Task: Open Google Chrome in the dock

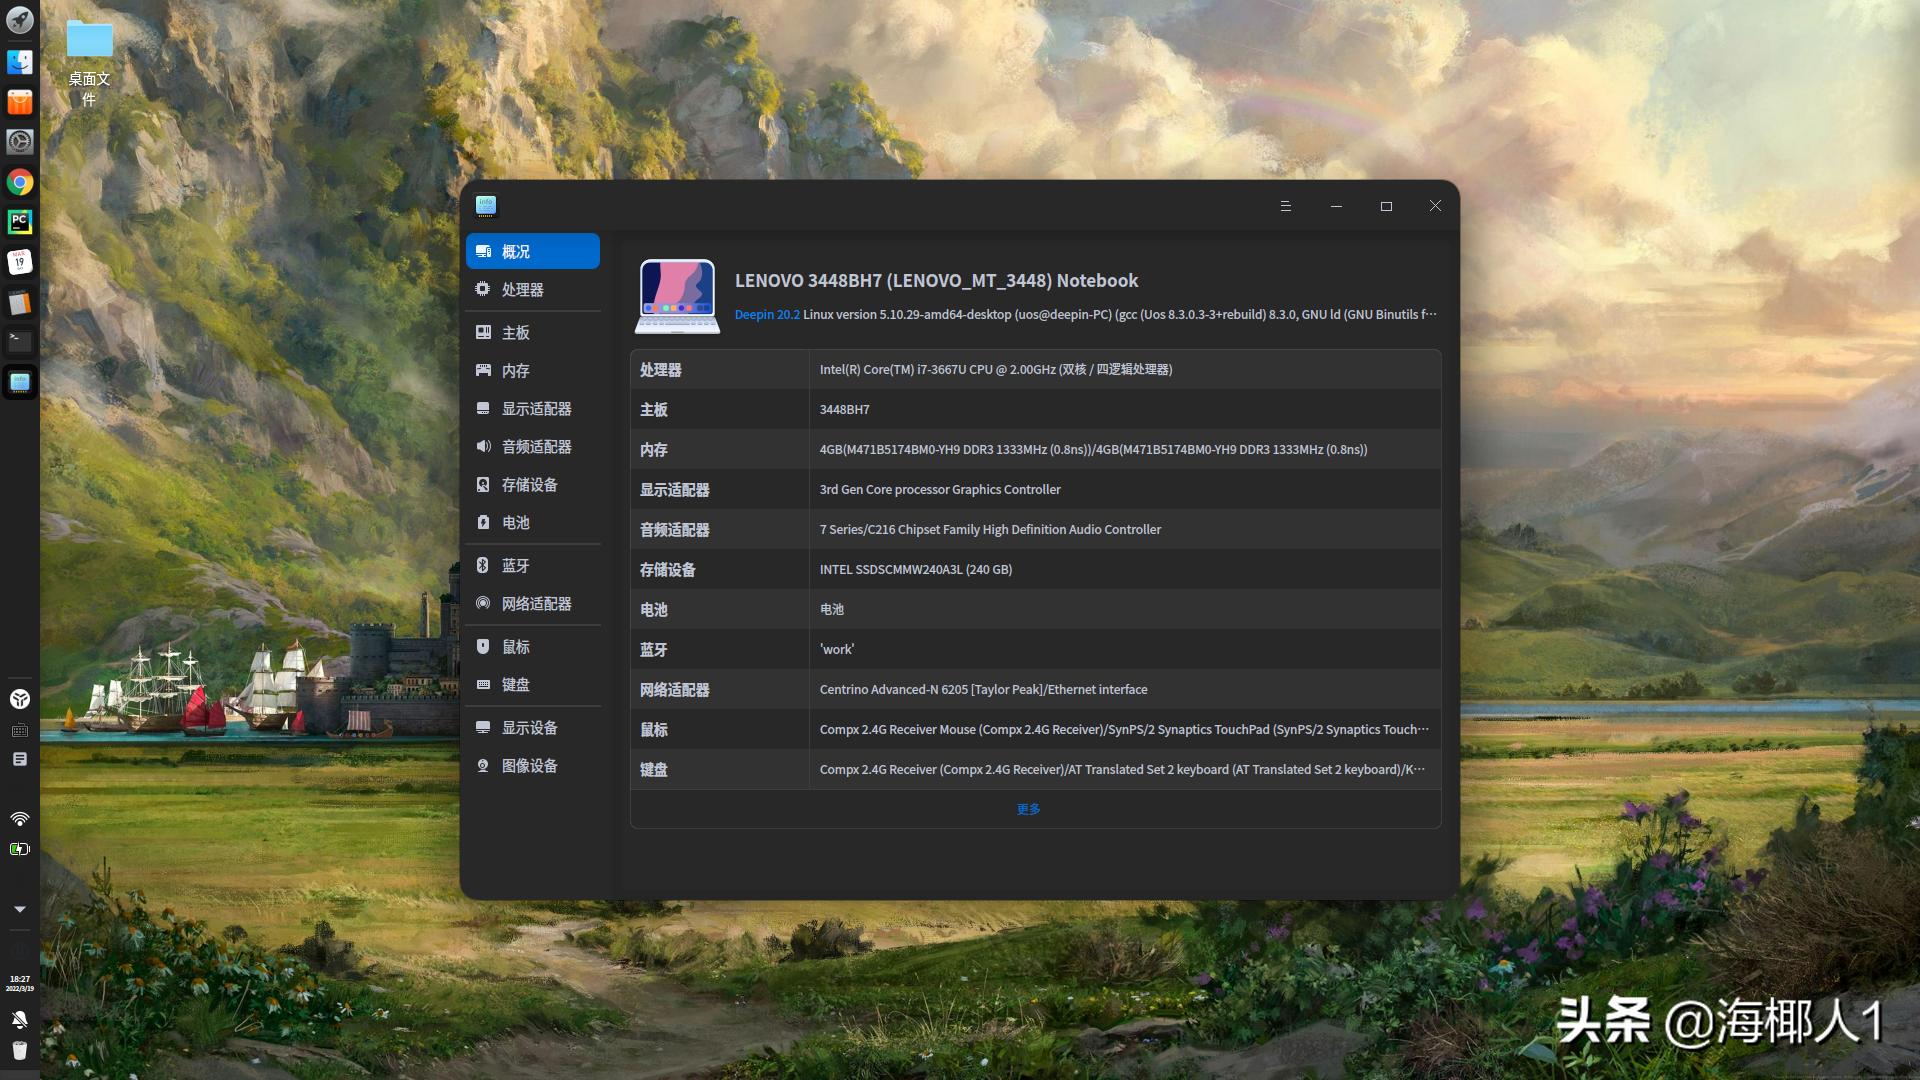Action: click(20, 183)
